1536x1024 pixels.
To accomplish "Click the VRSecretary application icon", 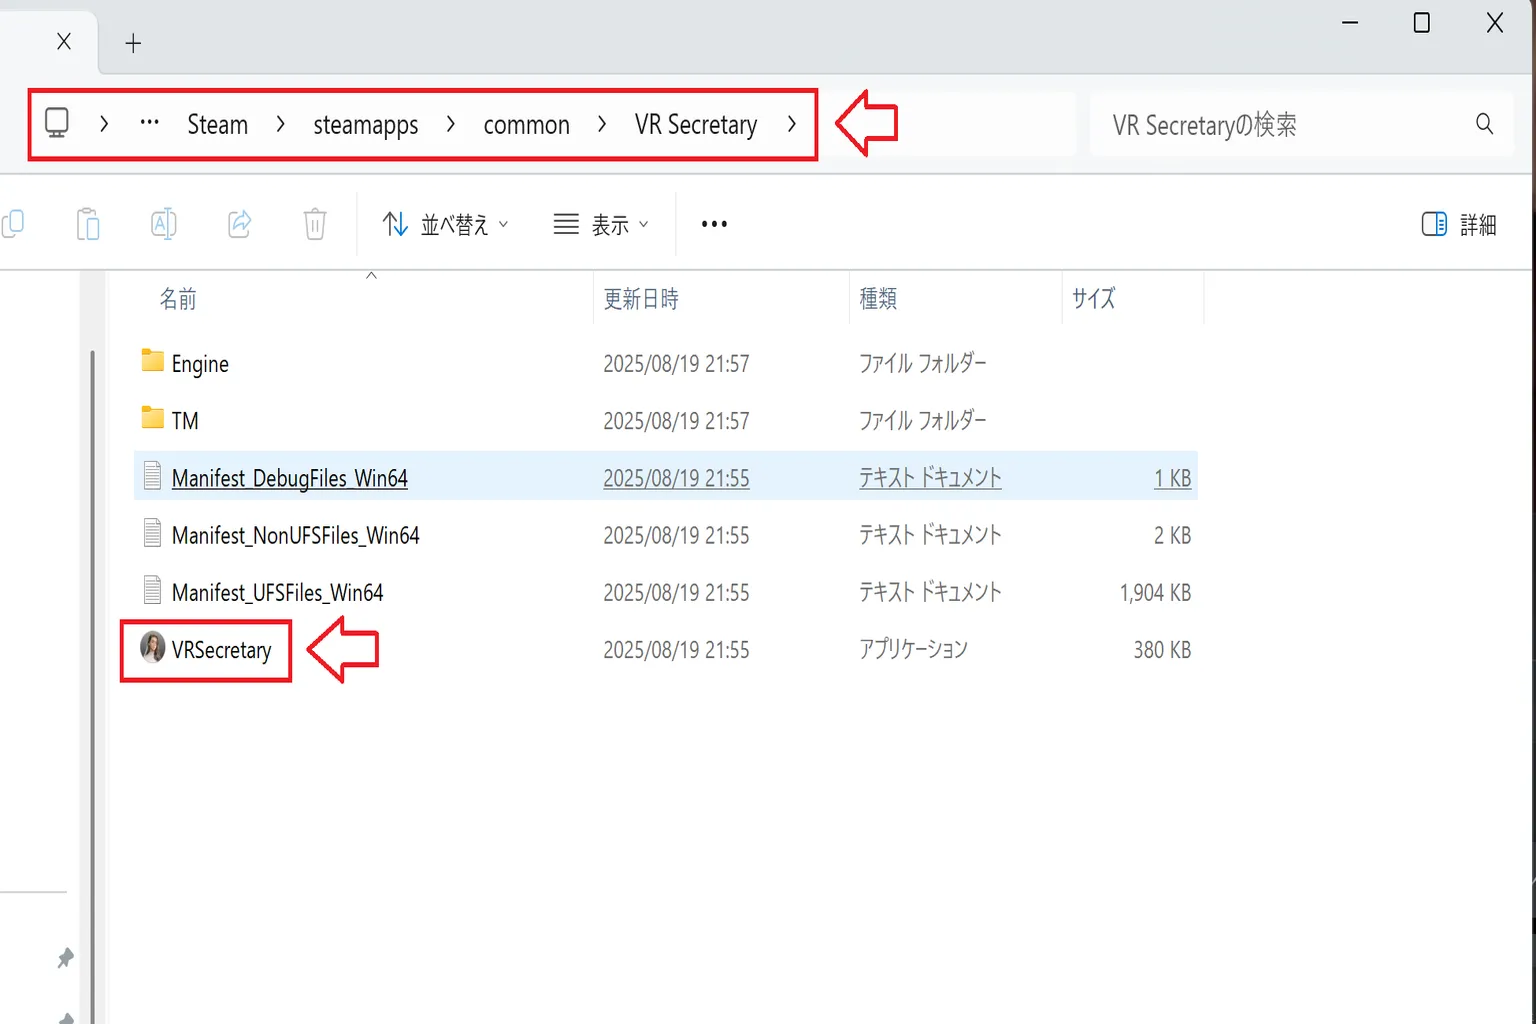I will pos(152,647).
